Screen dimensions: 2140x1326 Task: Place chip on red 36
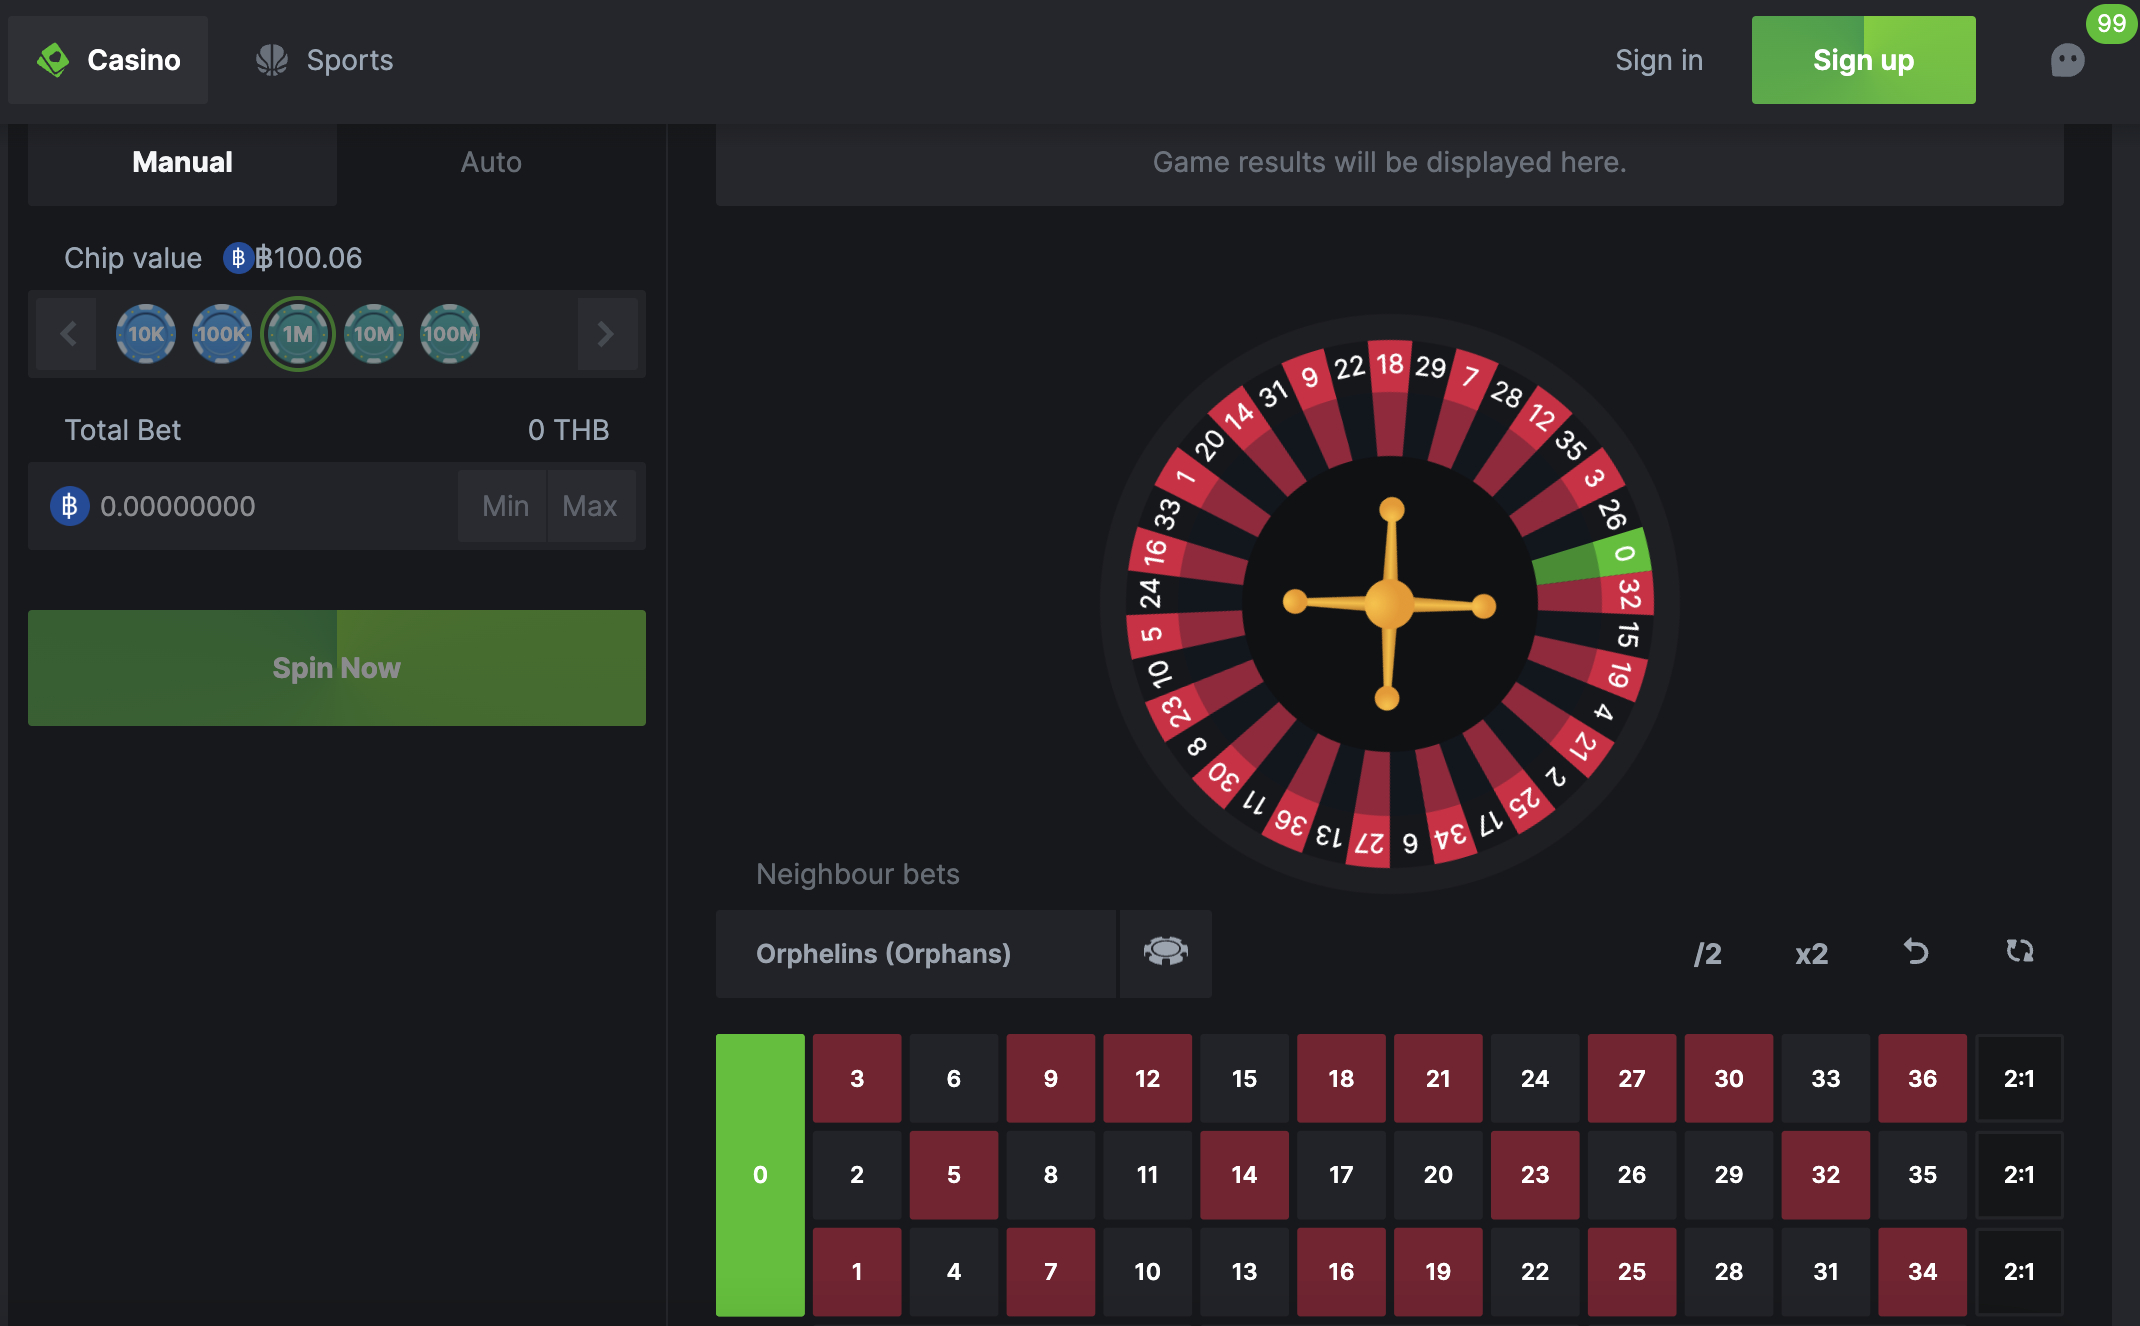[x=1923, y=1078]
